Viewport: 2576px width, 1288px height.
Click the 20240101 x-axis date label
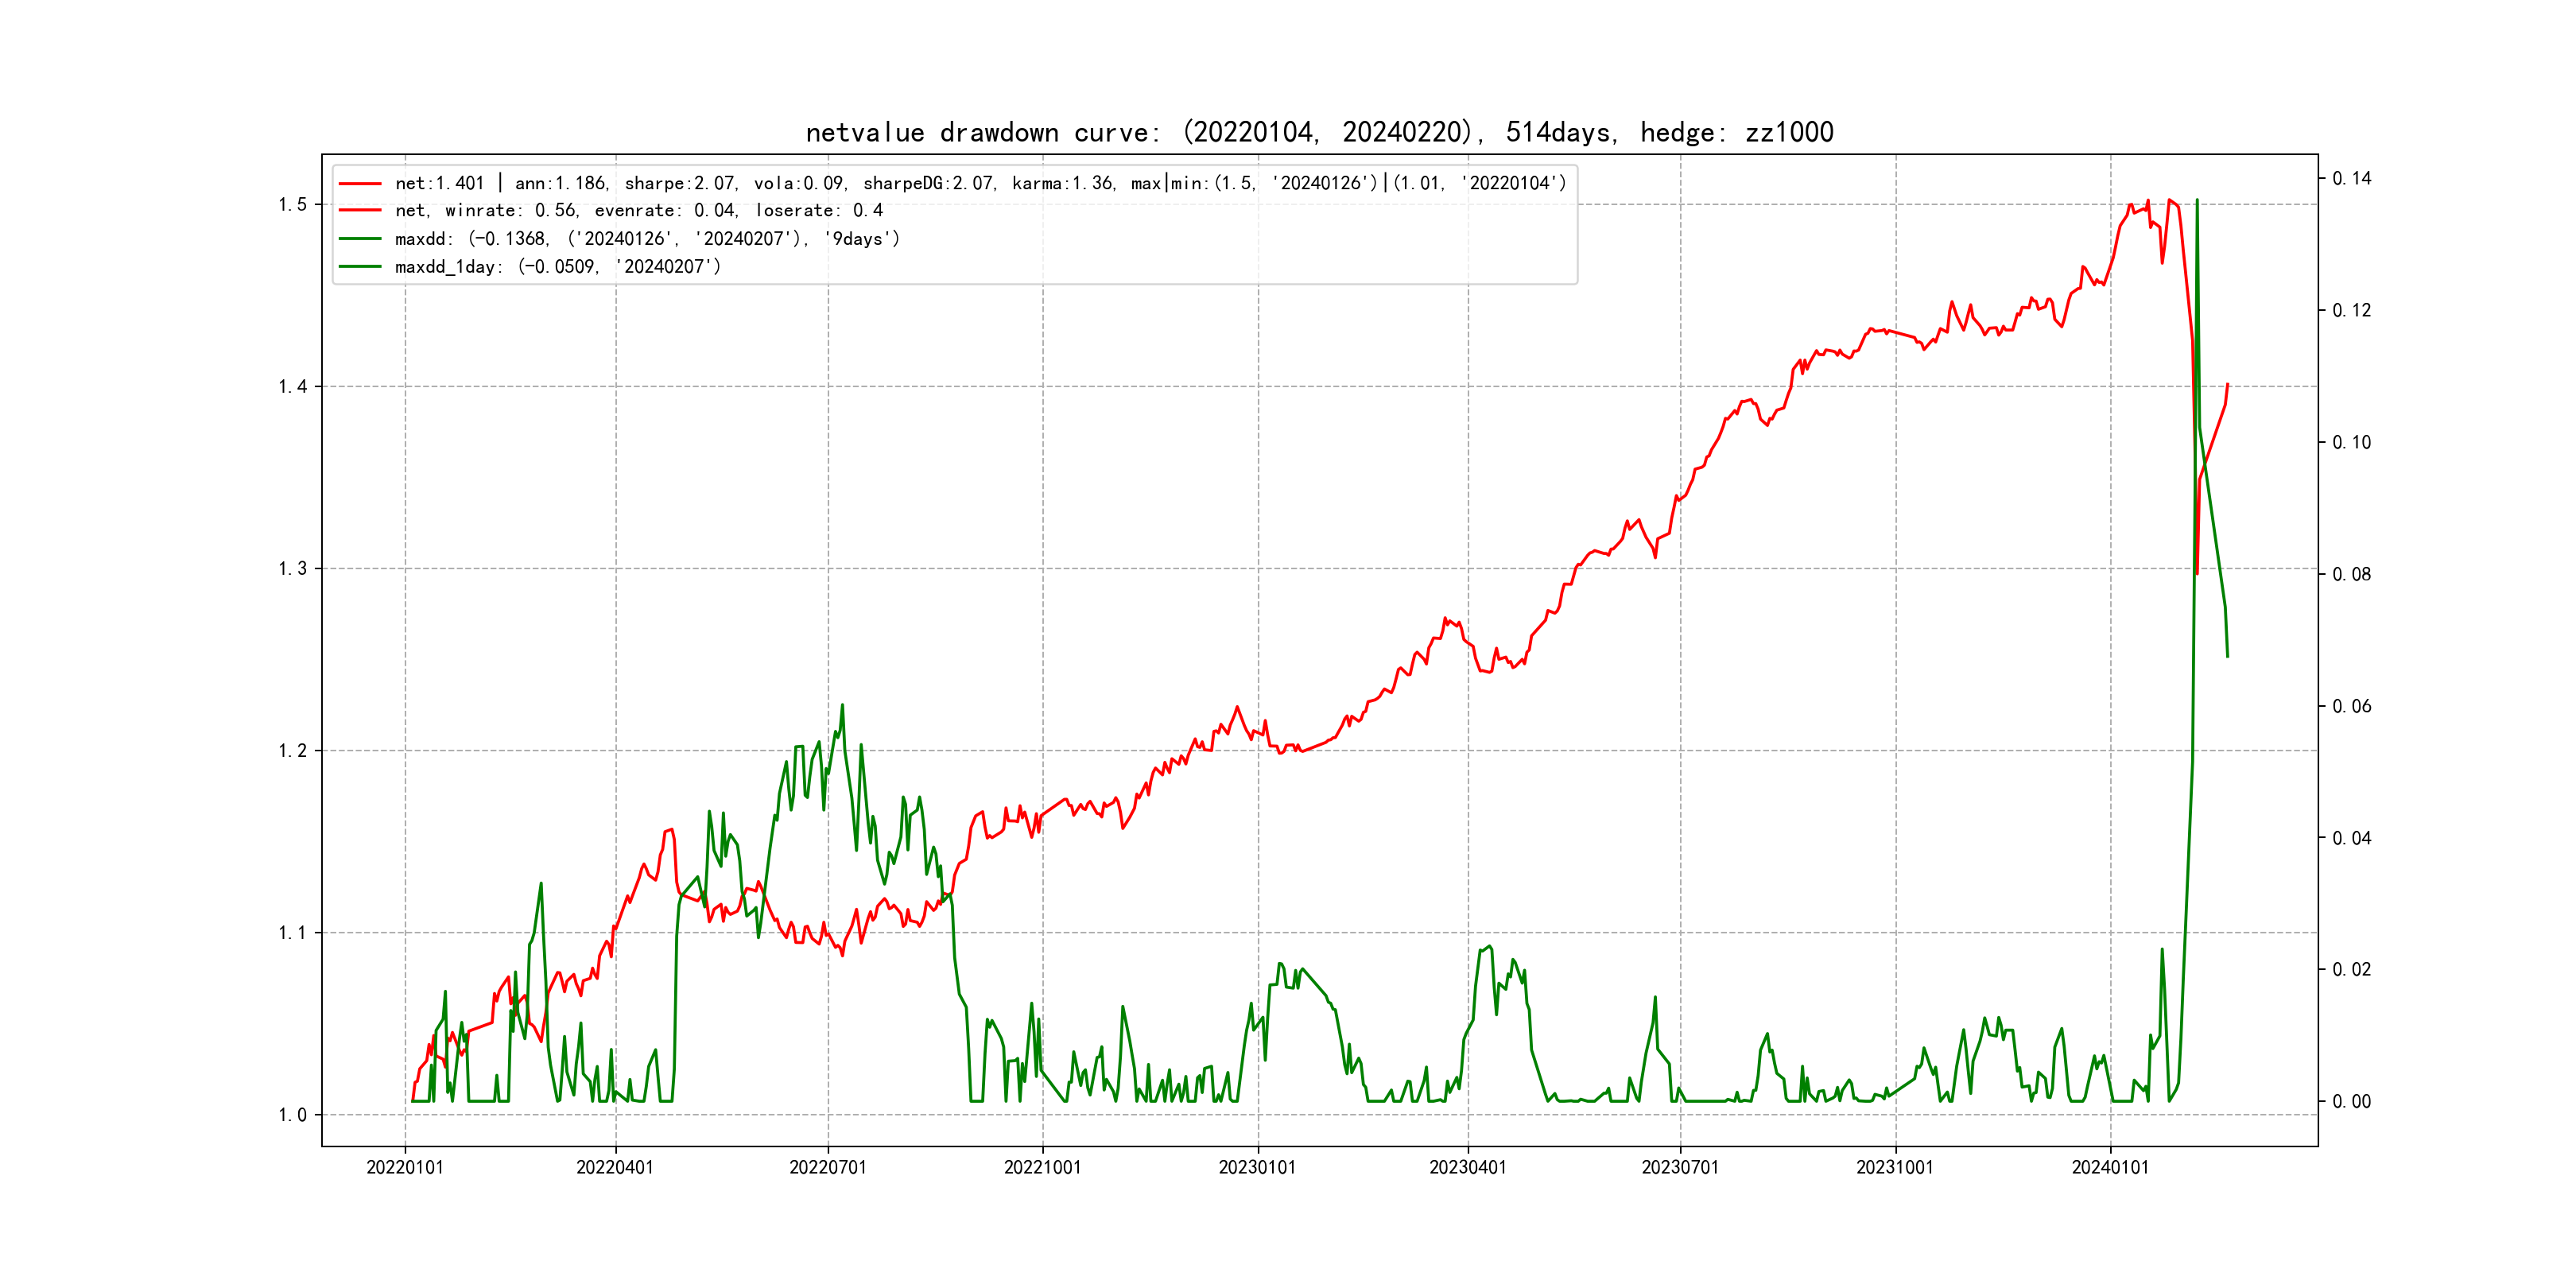click(x=2110, y=1167)
